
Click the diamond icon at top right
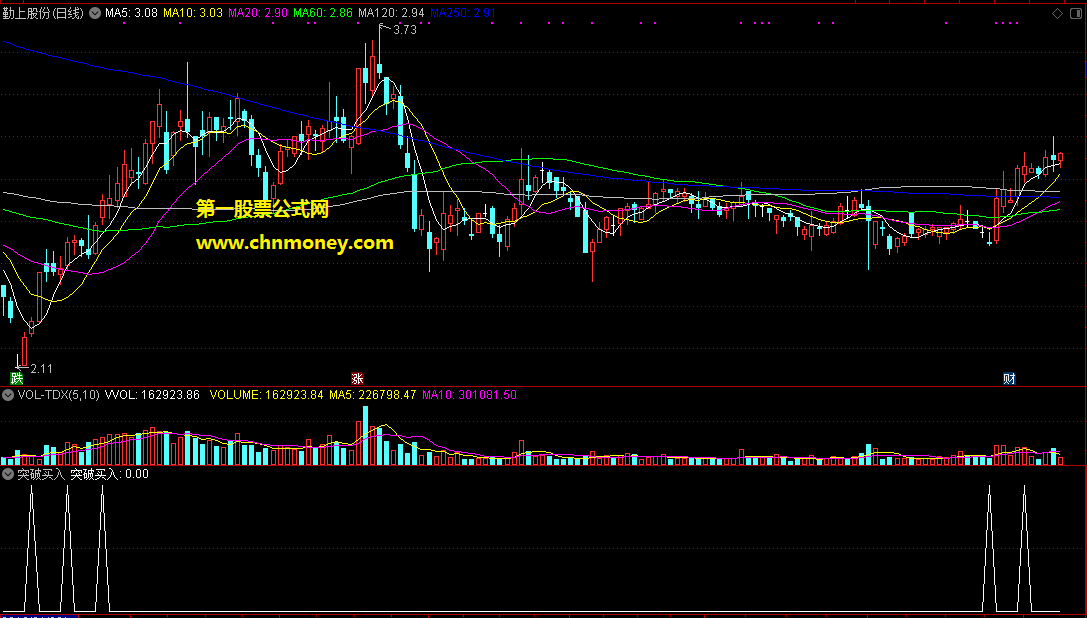(1057, 13)
